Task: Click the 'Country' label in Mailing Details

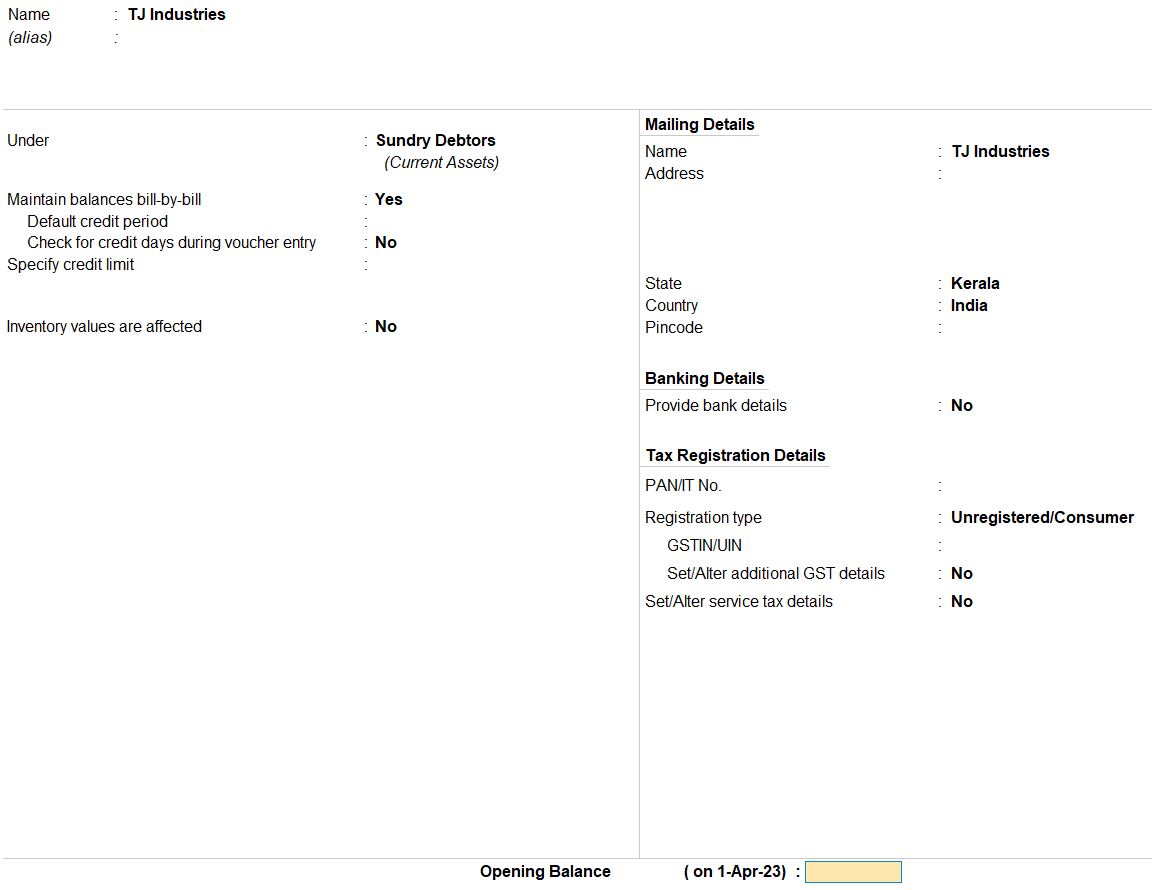Action: pos(672,306)
